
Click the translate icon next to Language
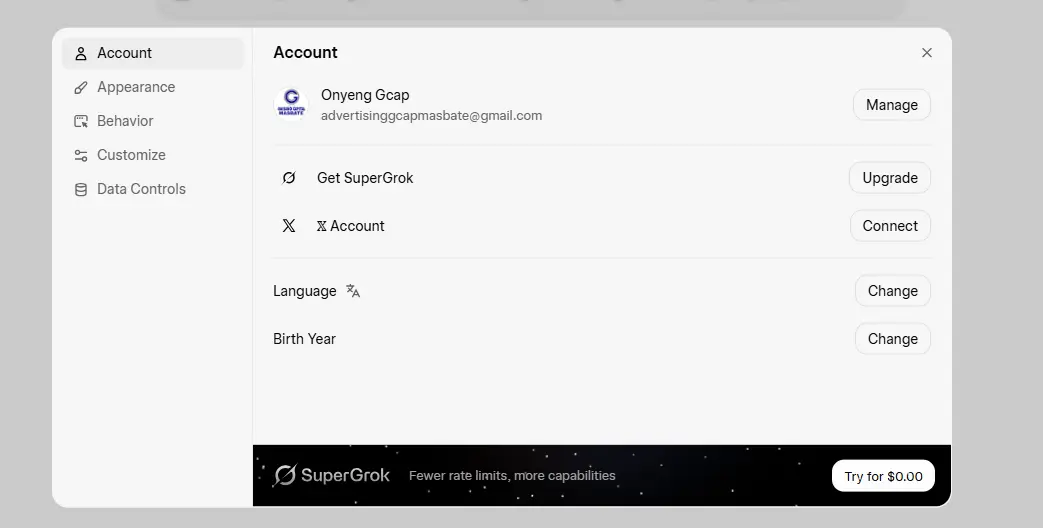(353, 291)
